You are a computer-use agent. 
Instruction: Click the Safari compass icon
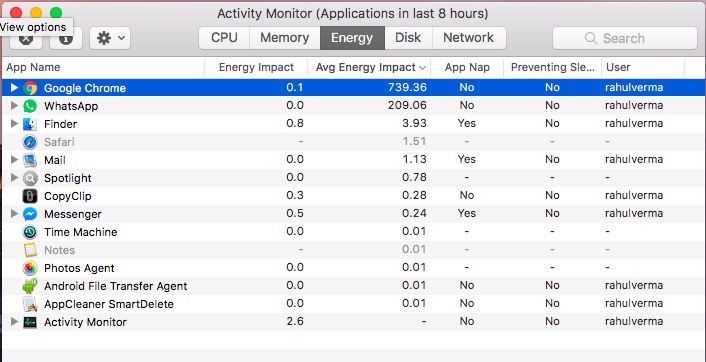tap(30, 142)
